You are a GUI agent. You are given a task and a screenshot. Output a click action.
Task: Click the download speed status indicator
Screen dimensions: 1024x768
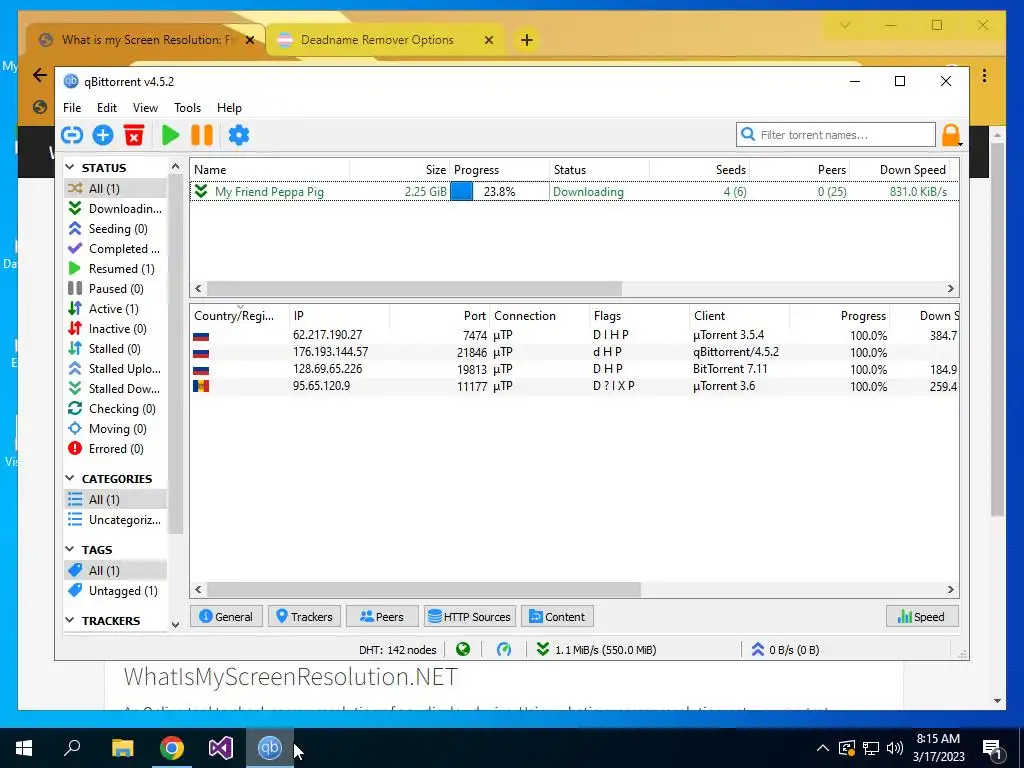pos(596,650)
